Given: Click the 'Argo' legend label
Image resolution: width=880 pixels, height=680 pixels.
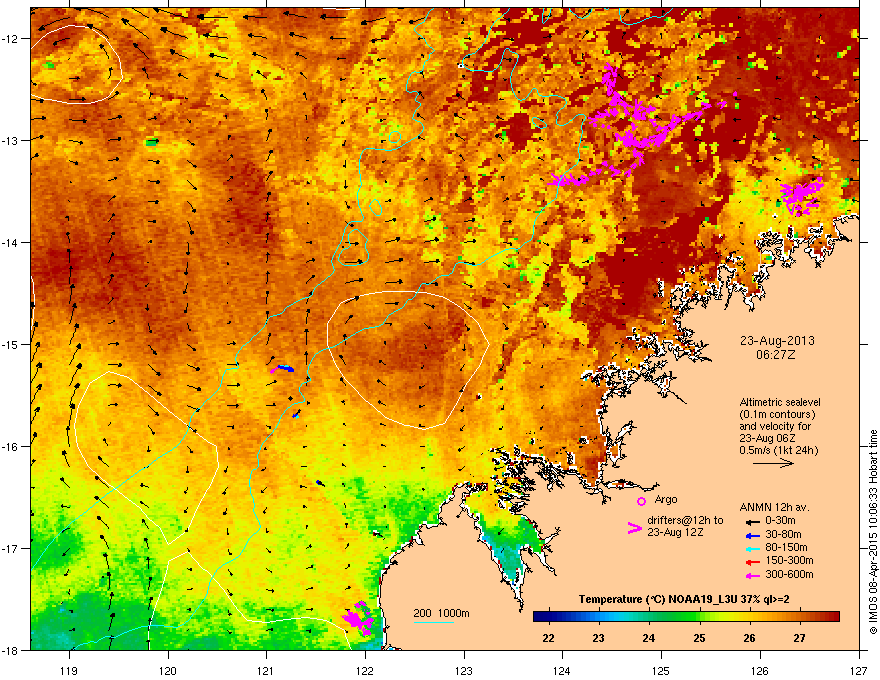Looking at the screenshot, I should 666,499.
